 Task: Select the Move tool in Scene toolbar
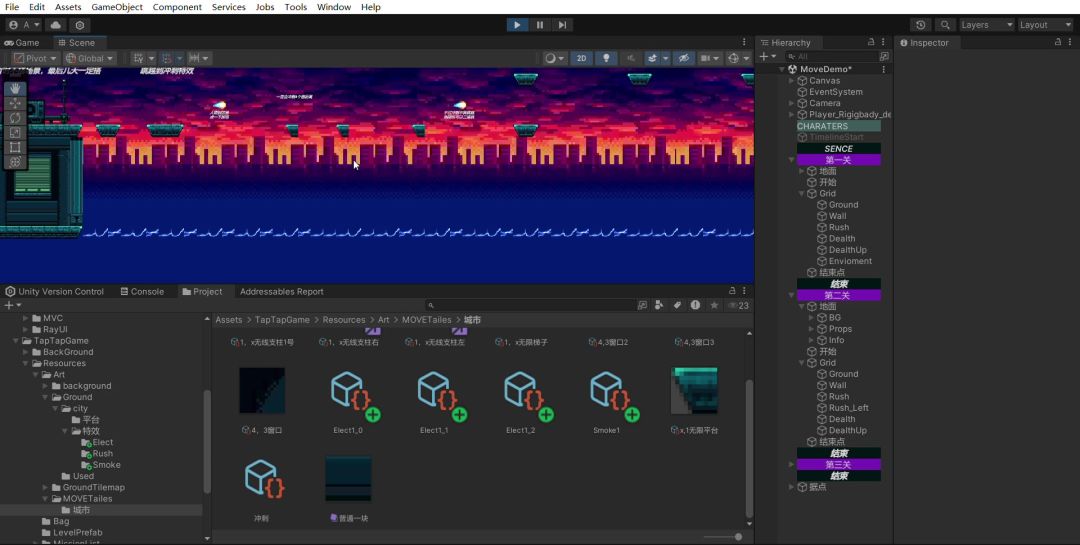point(15,103)
